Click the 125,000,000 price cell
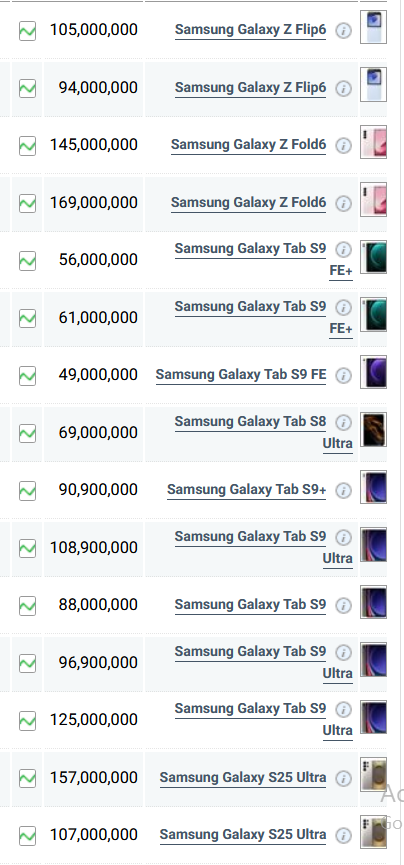404x865 pixels. coord(93,720)
